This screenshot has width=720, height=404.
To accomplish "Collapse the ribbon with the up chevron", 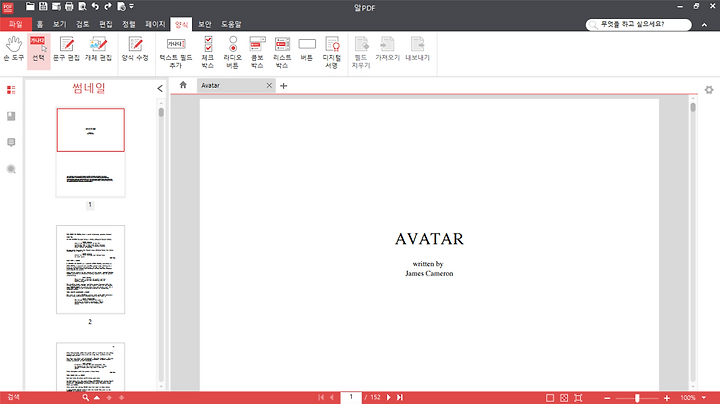I will point(704,25).
